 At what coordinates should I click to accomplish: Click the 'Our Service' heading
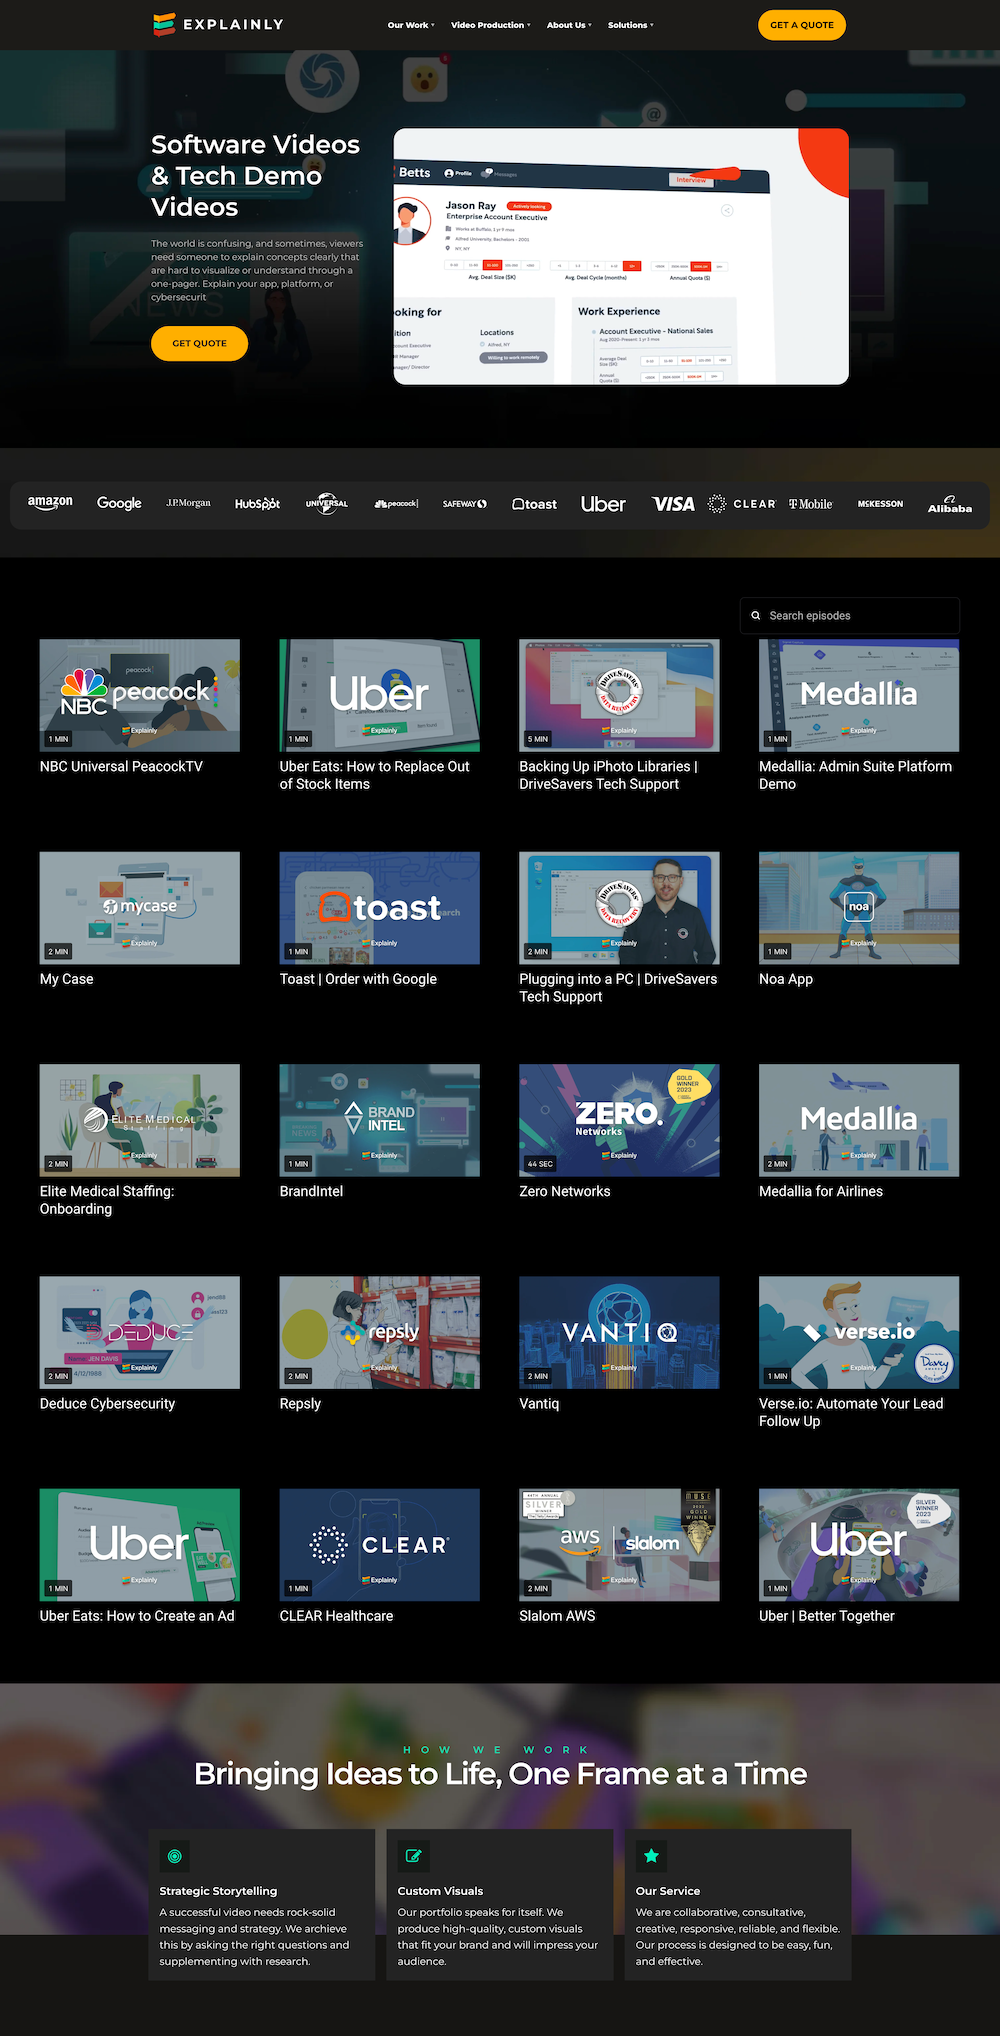pos(668,1891)
